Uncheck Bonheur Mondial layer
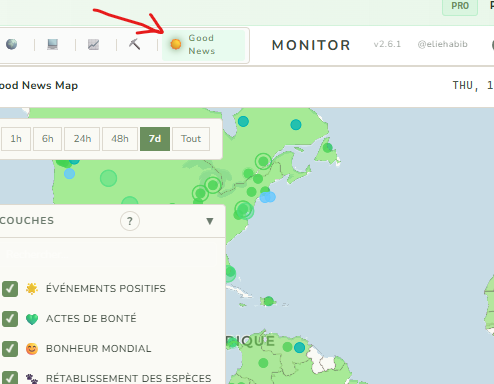Image resolution: width=494 pixels, height=384 pixels. tap(10, 349)
